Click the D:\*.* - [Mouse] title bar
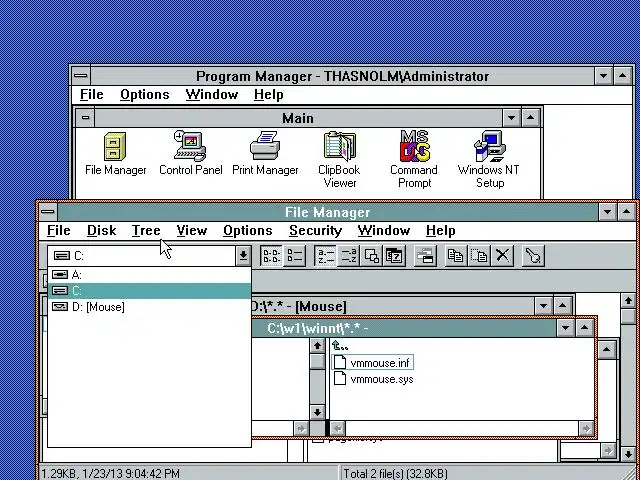Screen dimensions: 640x480 coord(392,306)
